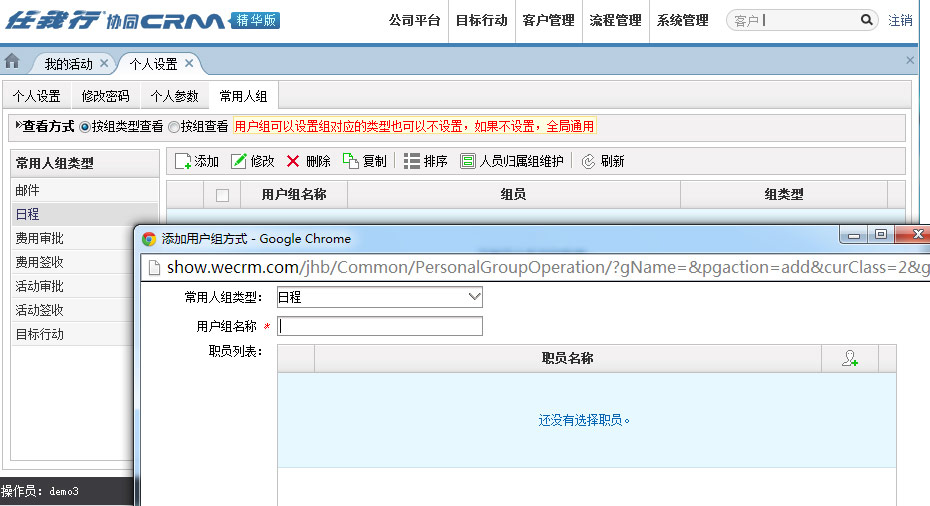Image resolution: width=930 pixels, height=506 pixels.
Task: Click the 修改 (edit) pencil icon
Action: point(239,162)
